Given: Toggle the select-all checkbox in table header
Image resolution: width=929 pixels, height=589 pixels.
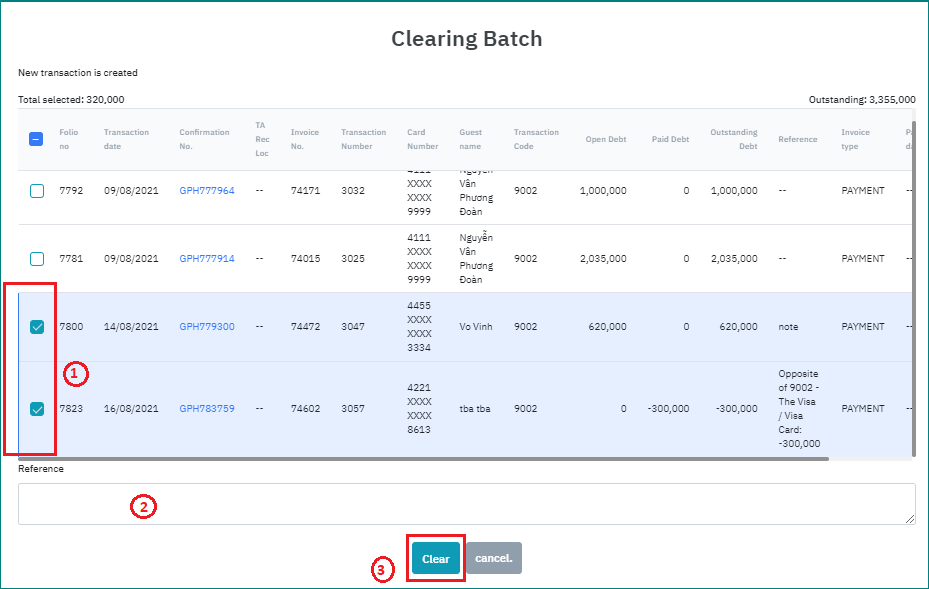Looking at the screenshot, I should coord(36,139).
